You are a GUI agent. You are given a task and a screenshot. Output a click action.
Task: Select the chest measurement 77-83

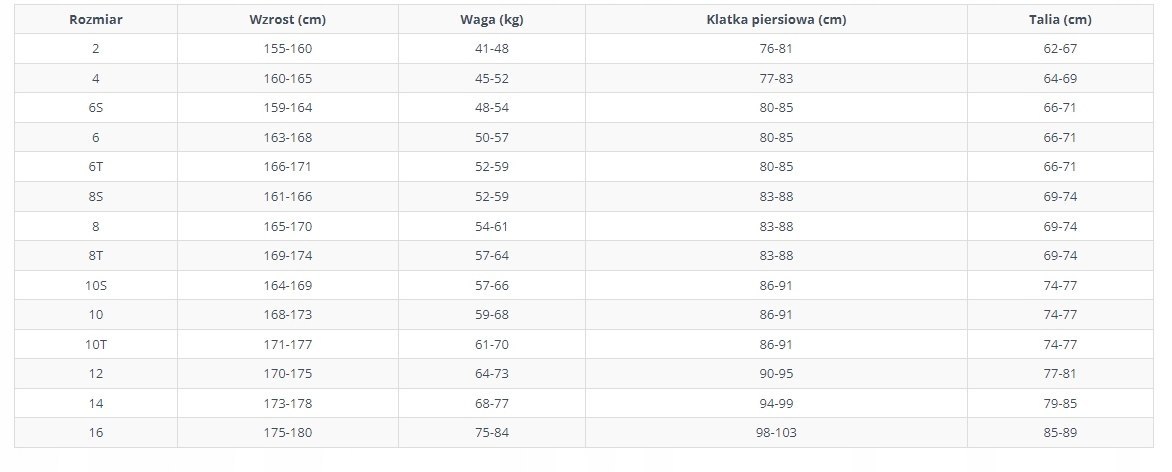tap(776, 79)
